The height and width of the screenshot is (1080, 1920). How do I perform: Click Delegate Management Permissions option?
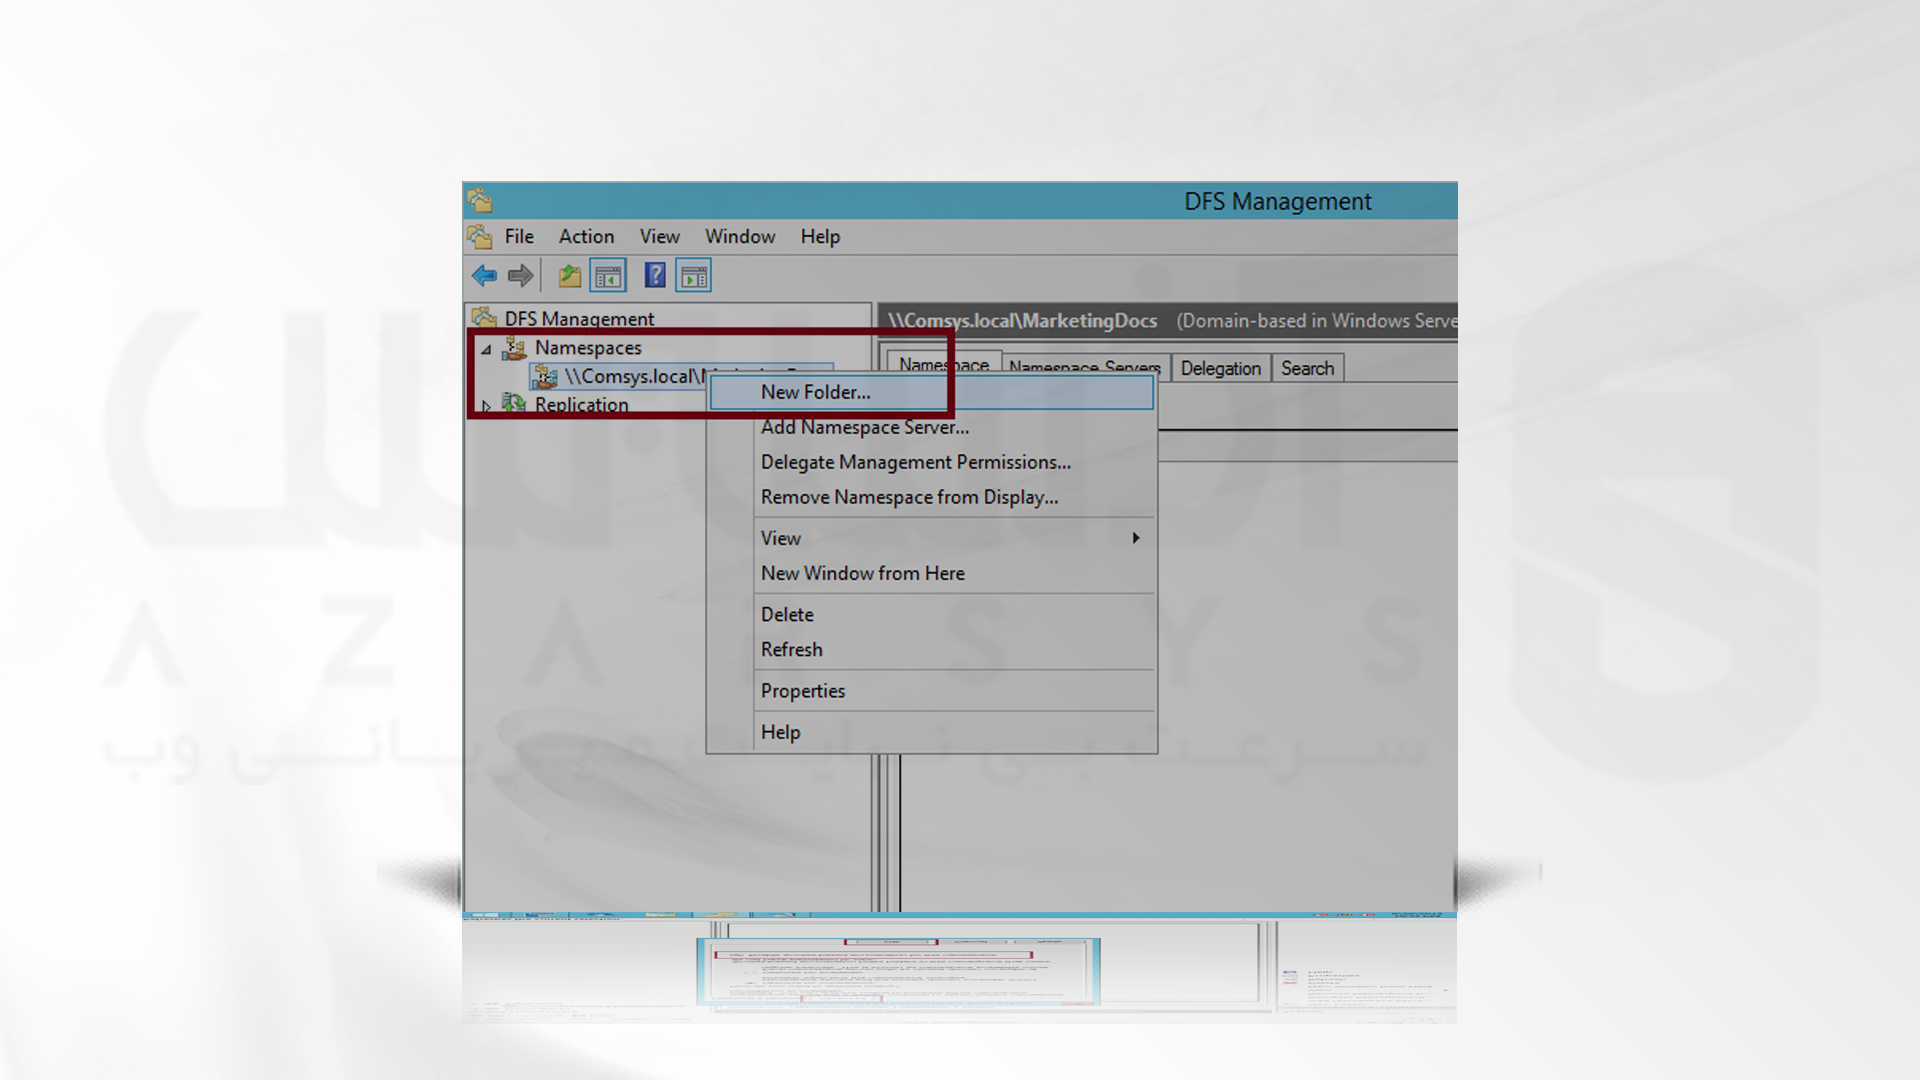click(915, 462)
